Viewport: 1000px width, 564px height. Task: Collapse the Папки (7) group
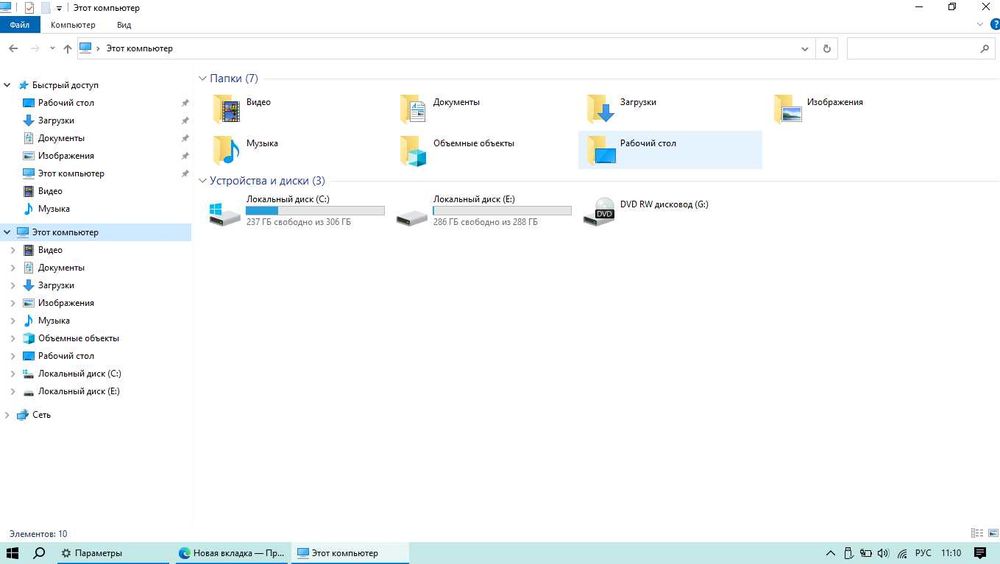pyautogui.click(x=202, y=78)
